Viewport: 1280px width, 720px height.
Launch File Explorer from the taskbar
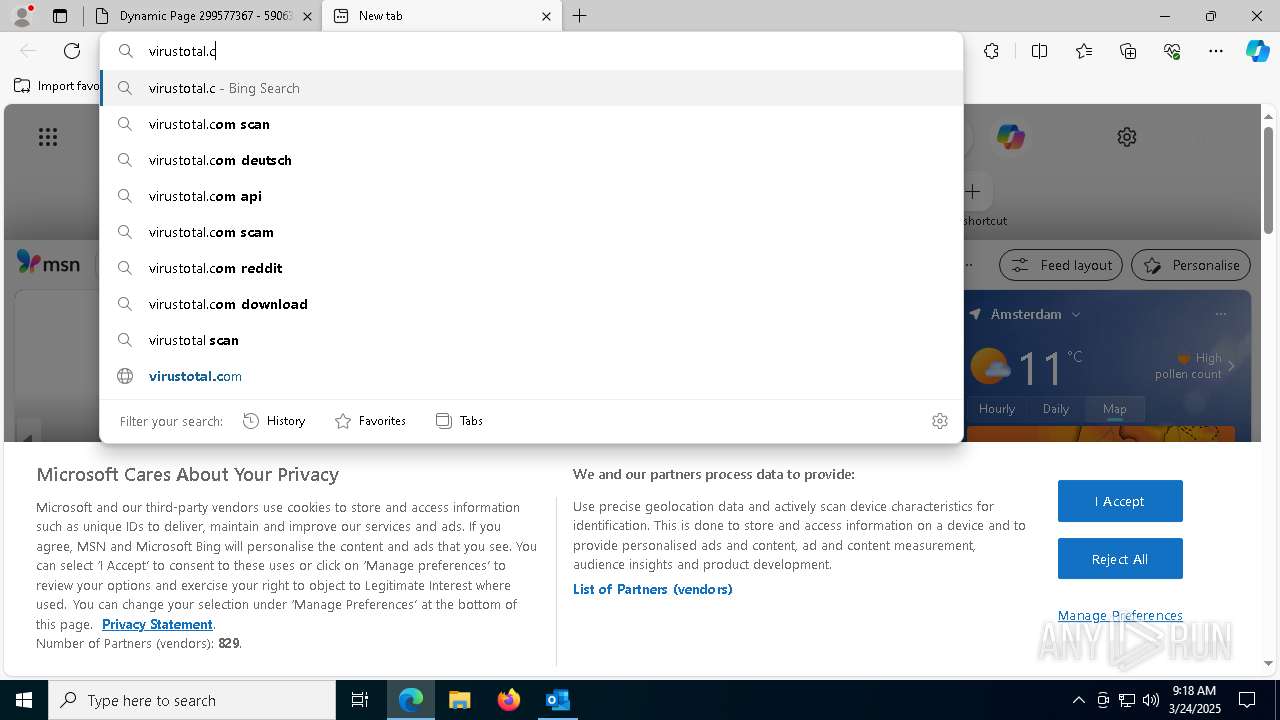click(x=459, y=700)
